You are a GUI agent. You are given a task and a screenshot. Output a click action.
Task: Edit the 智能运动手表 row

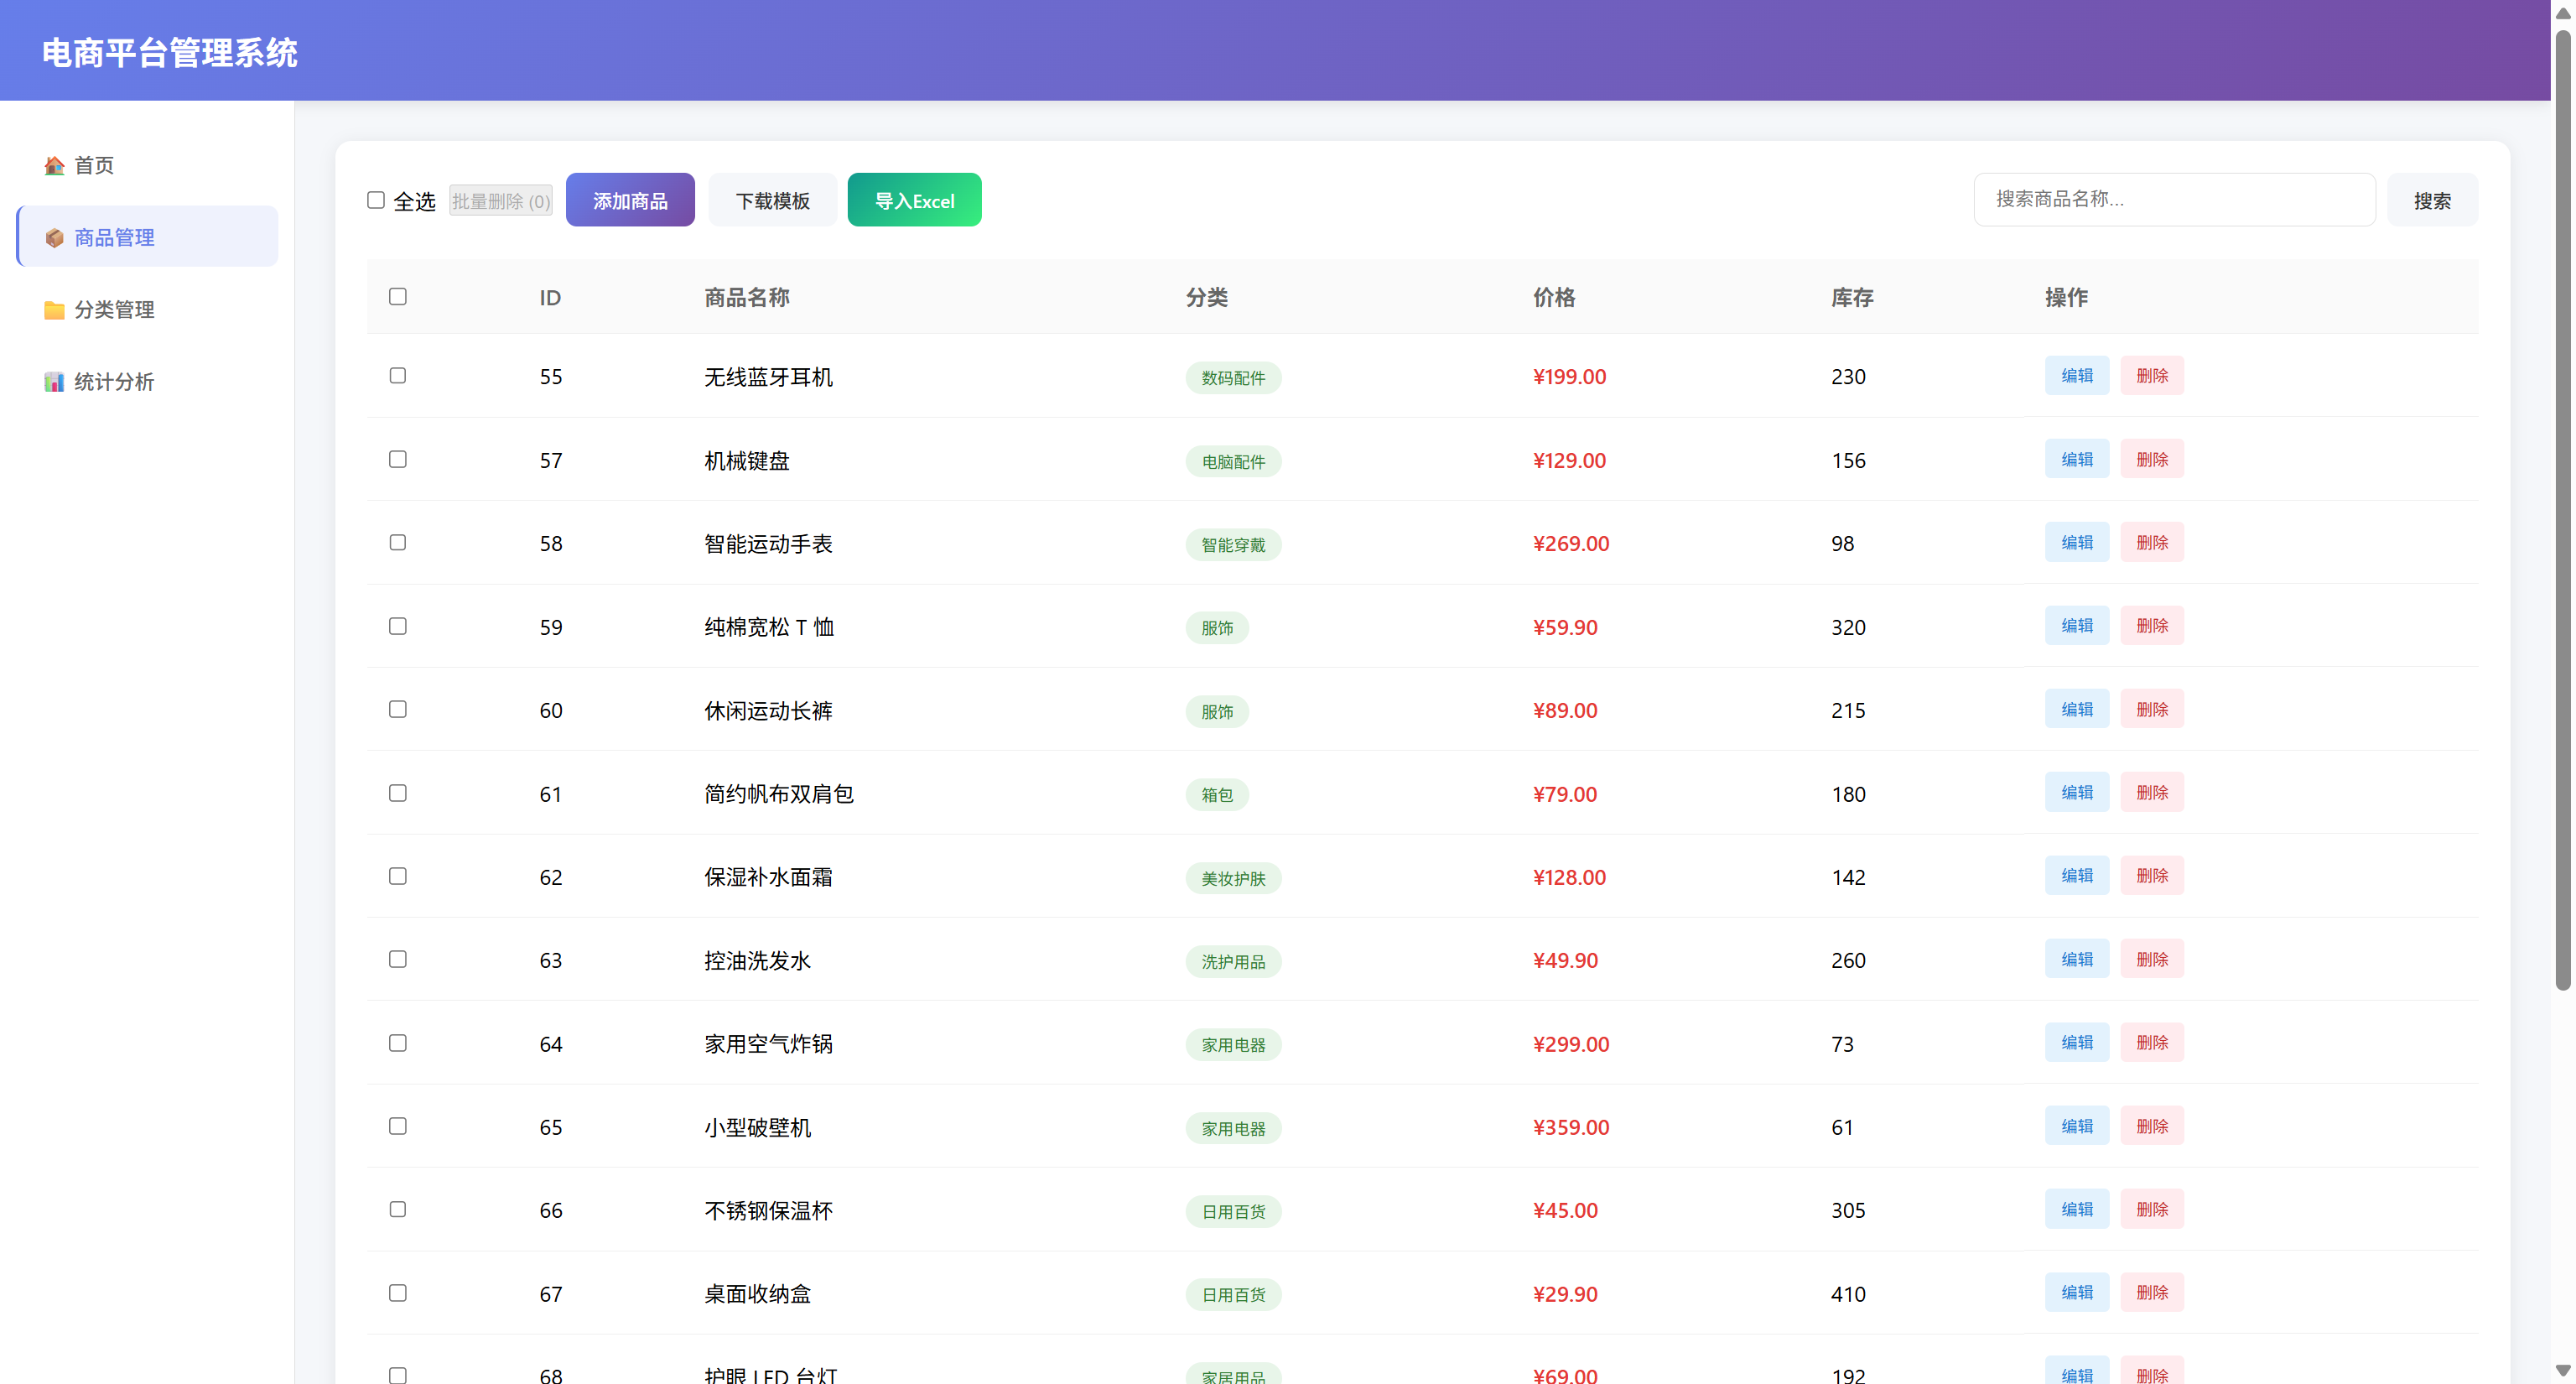(2077, 542)
